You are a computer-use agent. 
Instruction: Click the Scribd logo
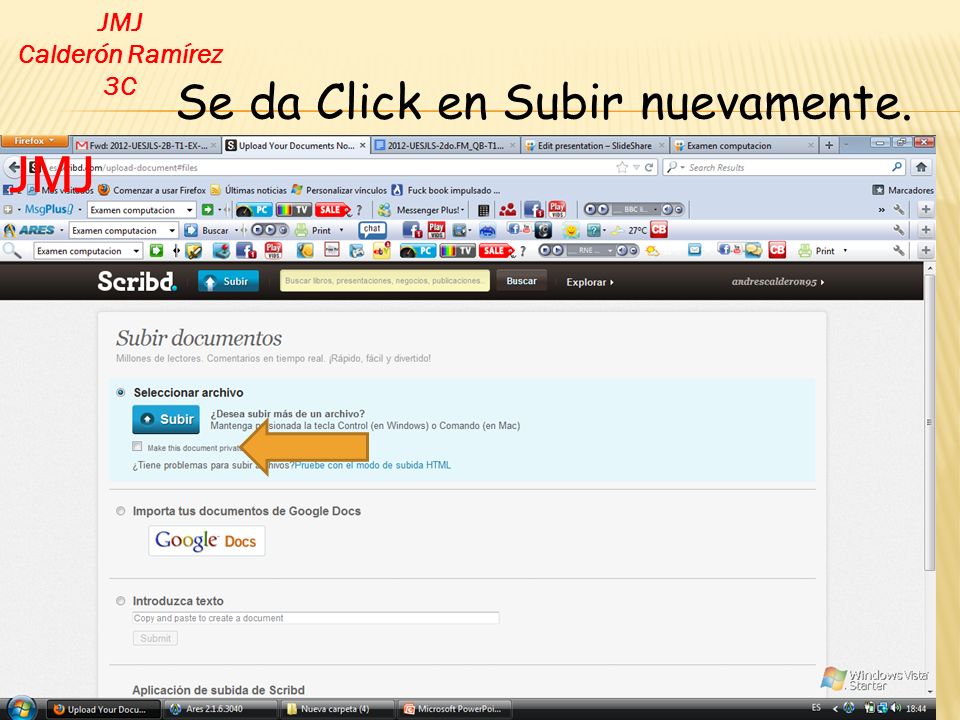coord(137,281)
